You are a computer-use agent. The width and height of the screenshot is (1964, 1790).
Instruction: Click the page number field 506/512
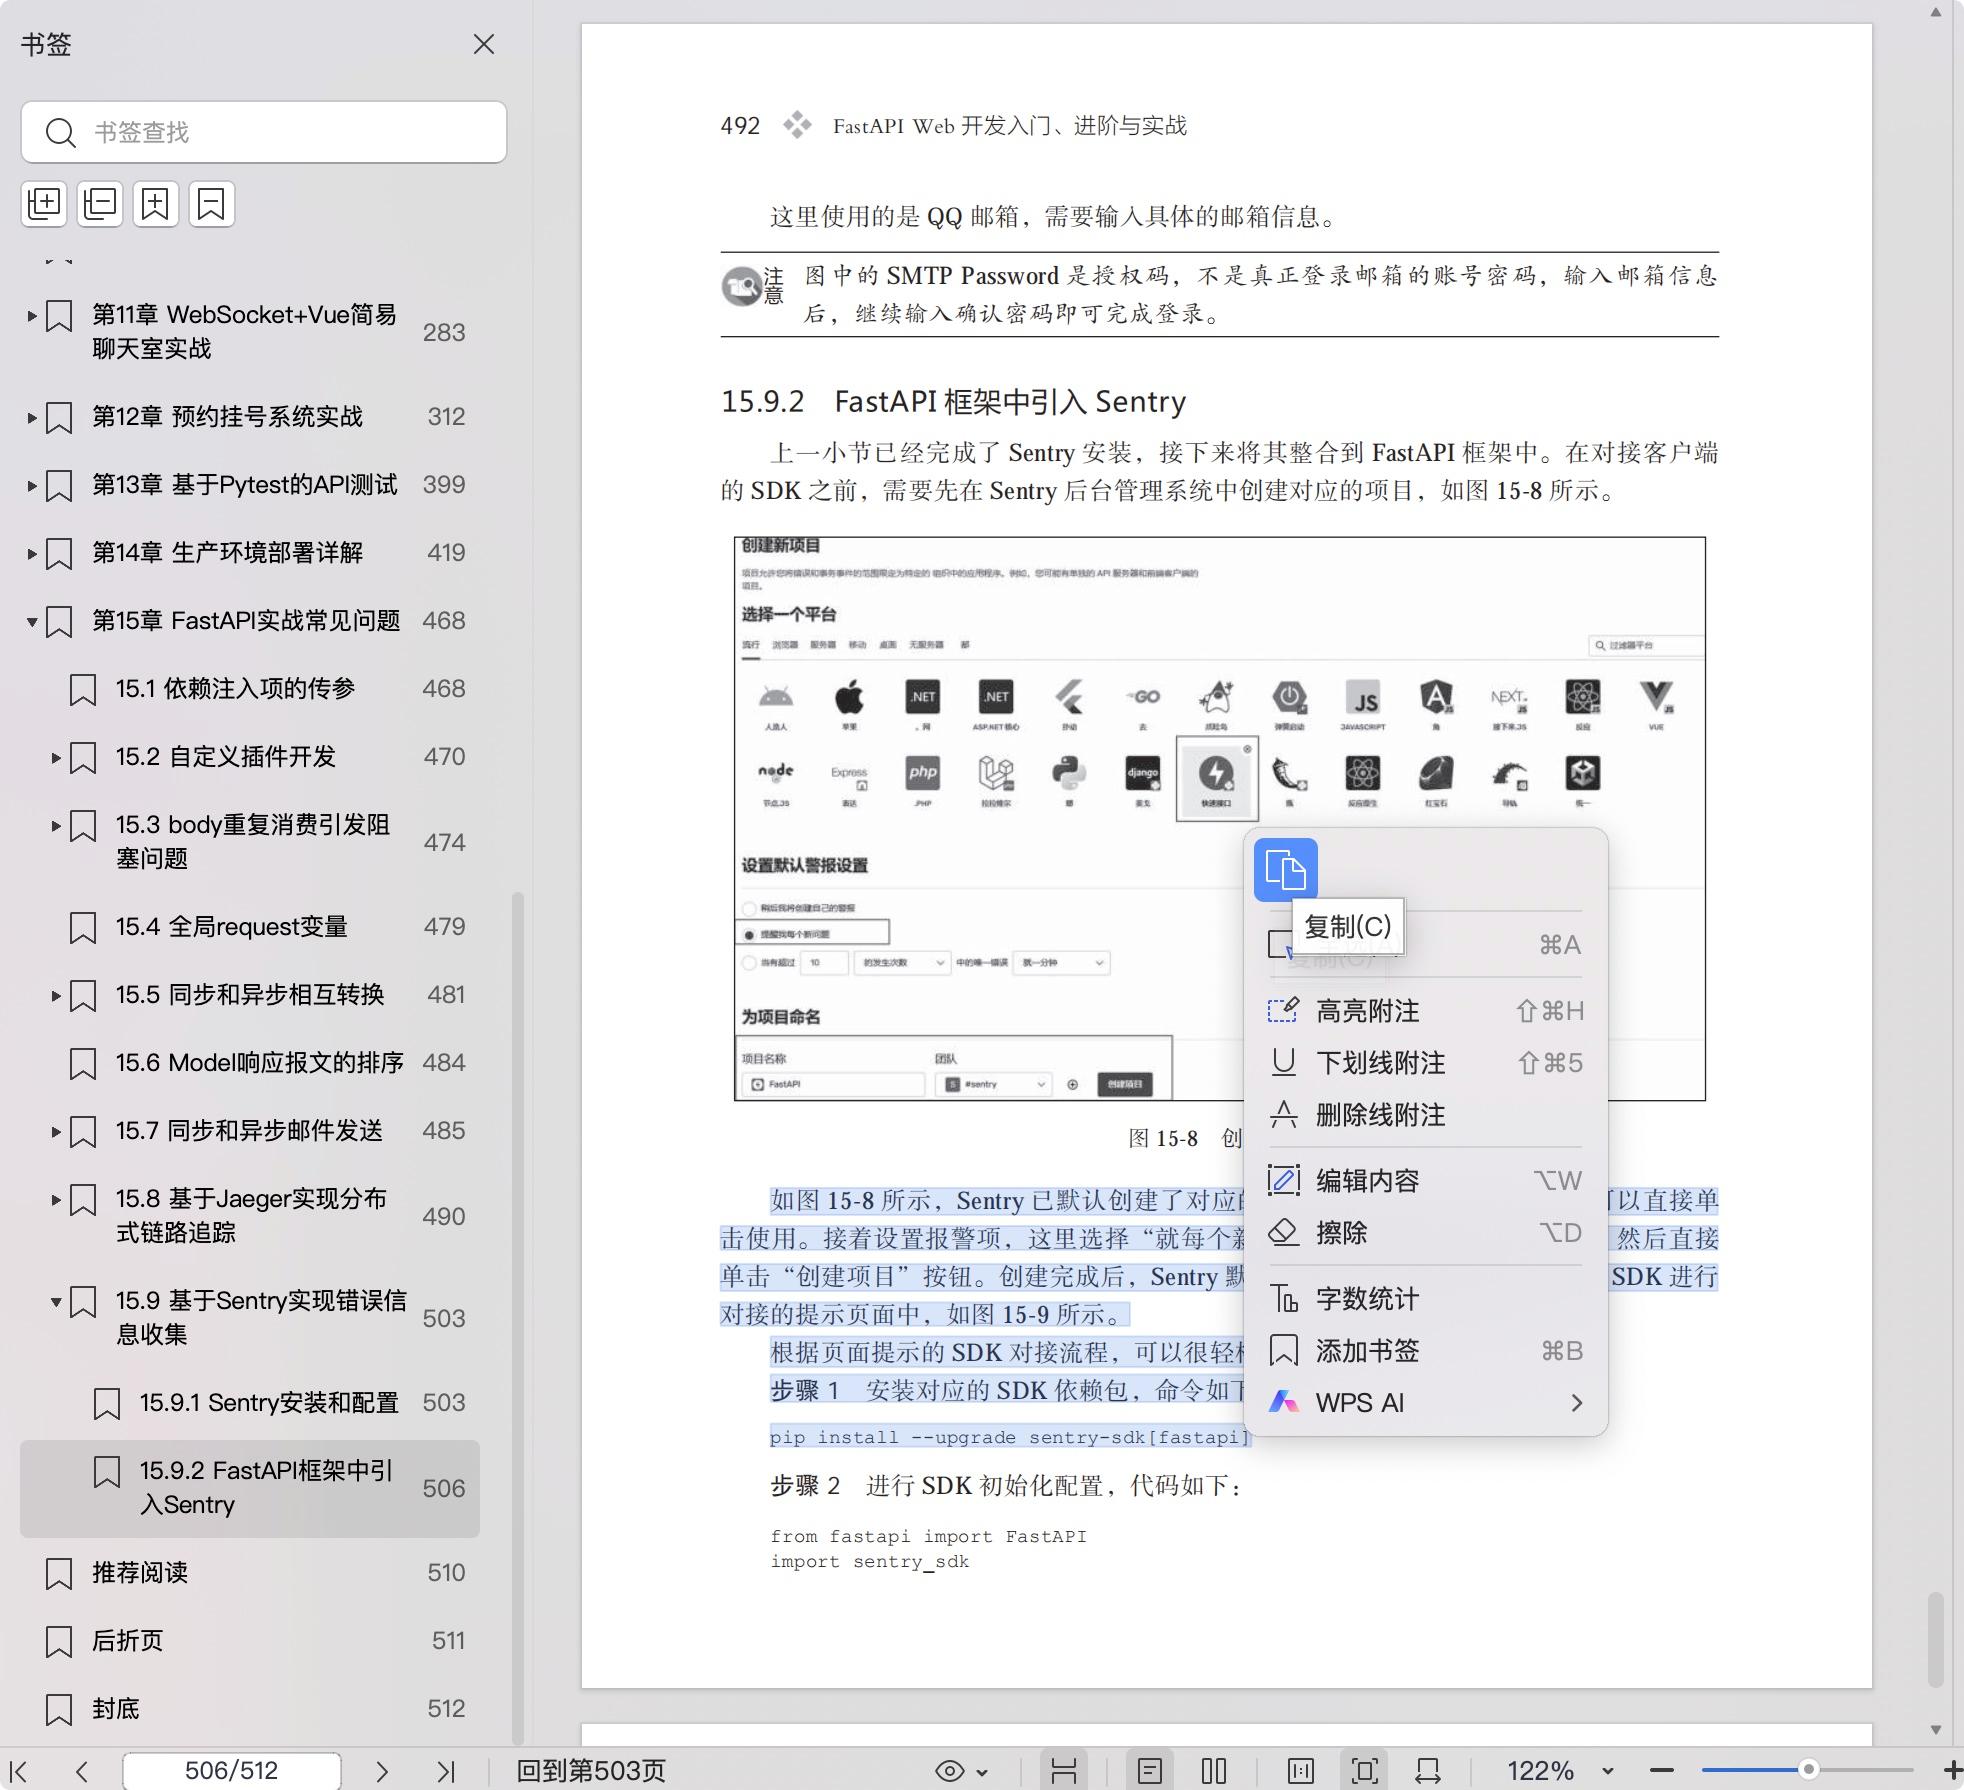pyautogui.click(x=232, y=1771)
